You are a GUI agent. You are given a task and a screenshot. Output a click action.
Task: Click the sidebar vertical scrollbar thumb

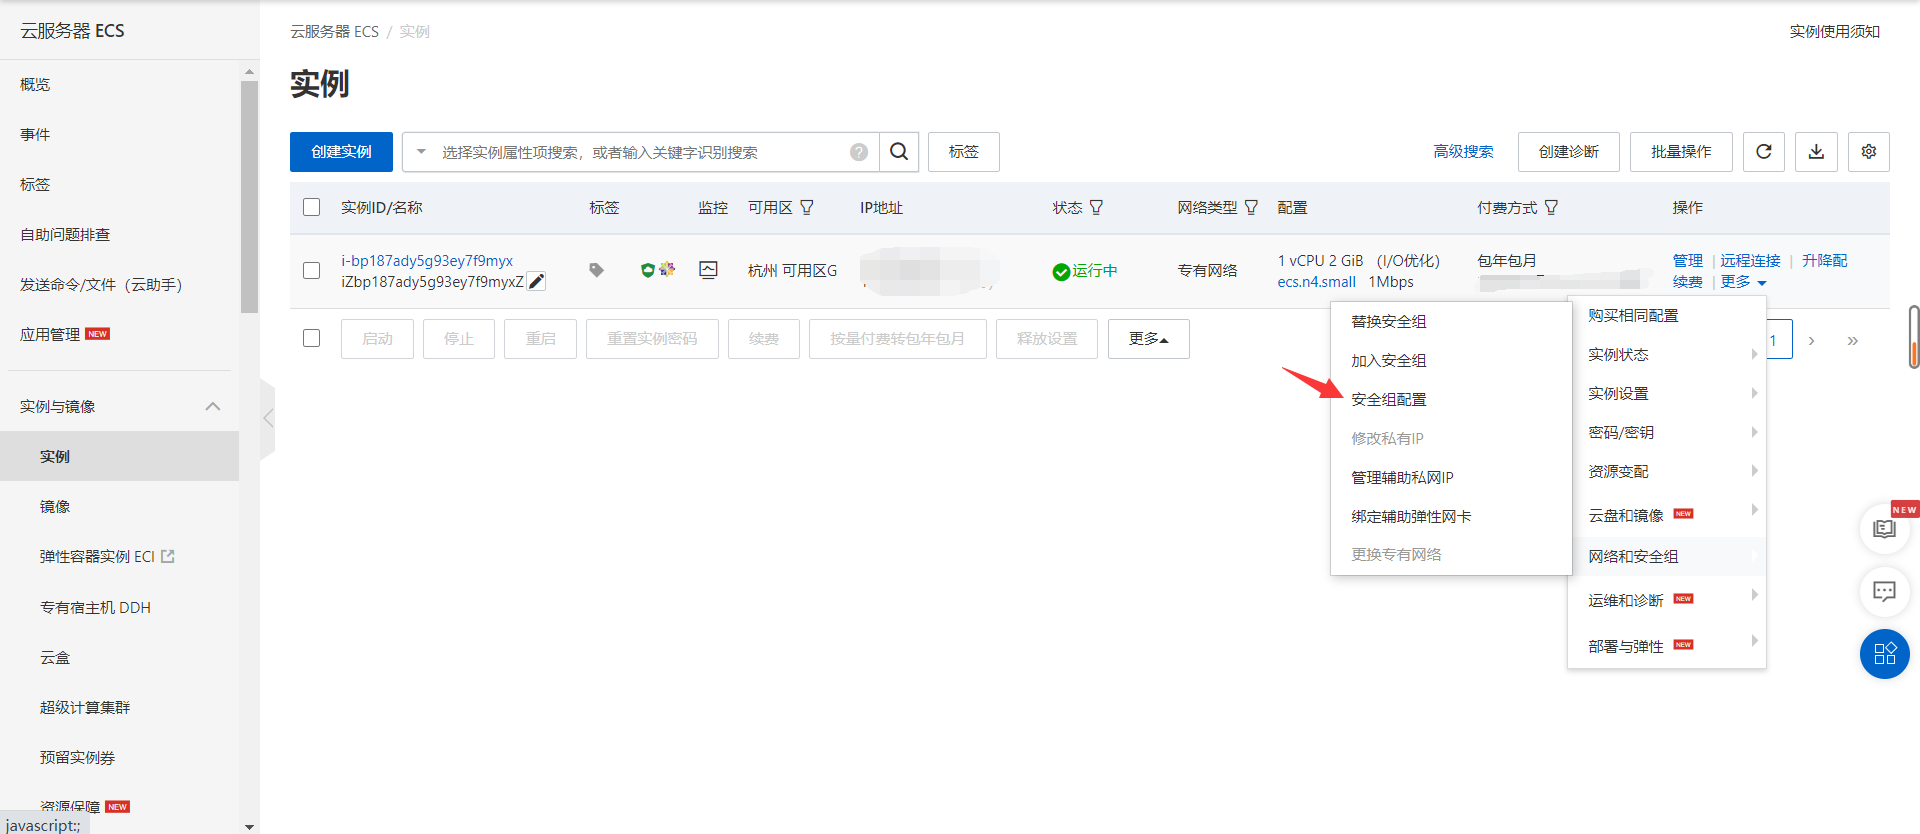coord(249,196)
